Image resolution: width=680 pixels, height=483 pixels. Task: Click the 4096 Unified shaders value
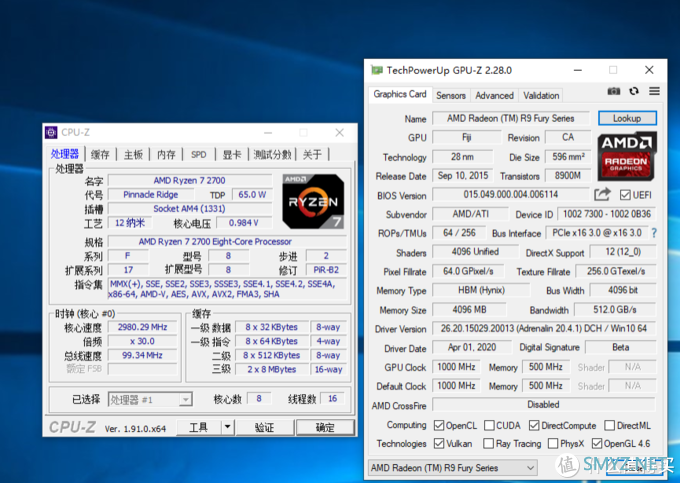[475, 252]
